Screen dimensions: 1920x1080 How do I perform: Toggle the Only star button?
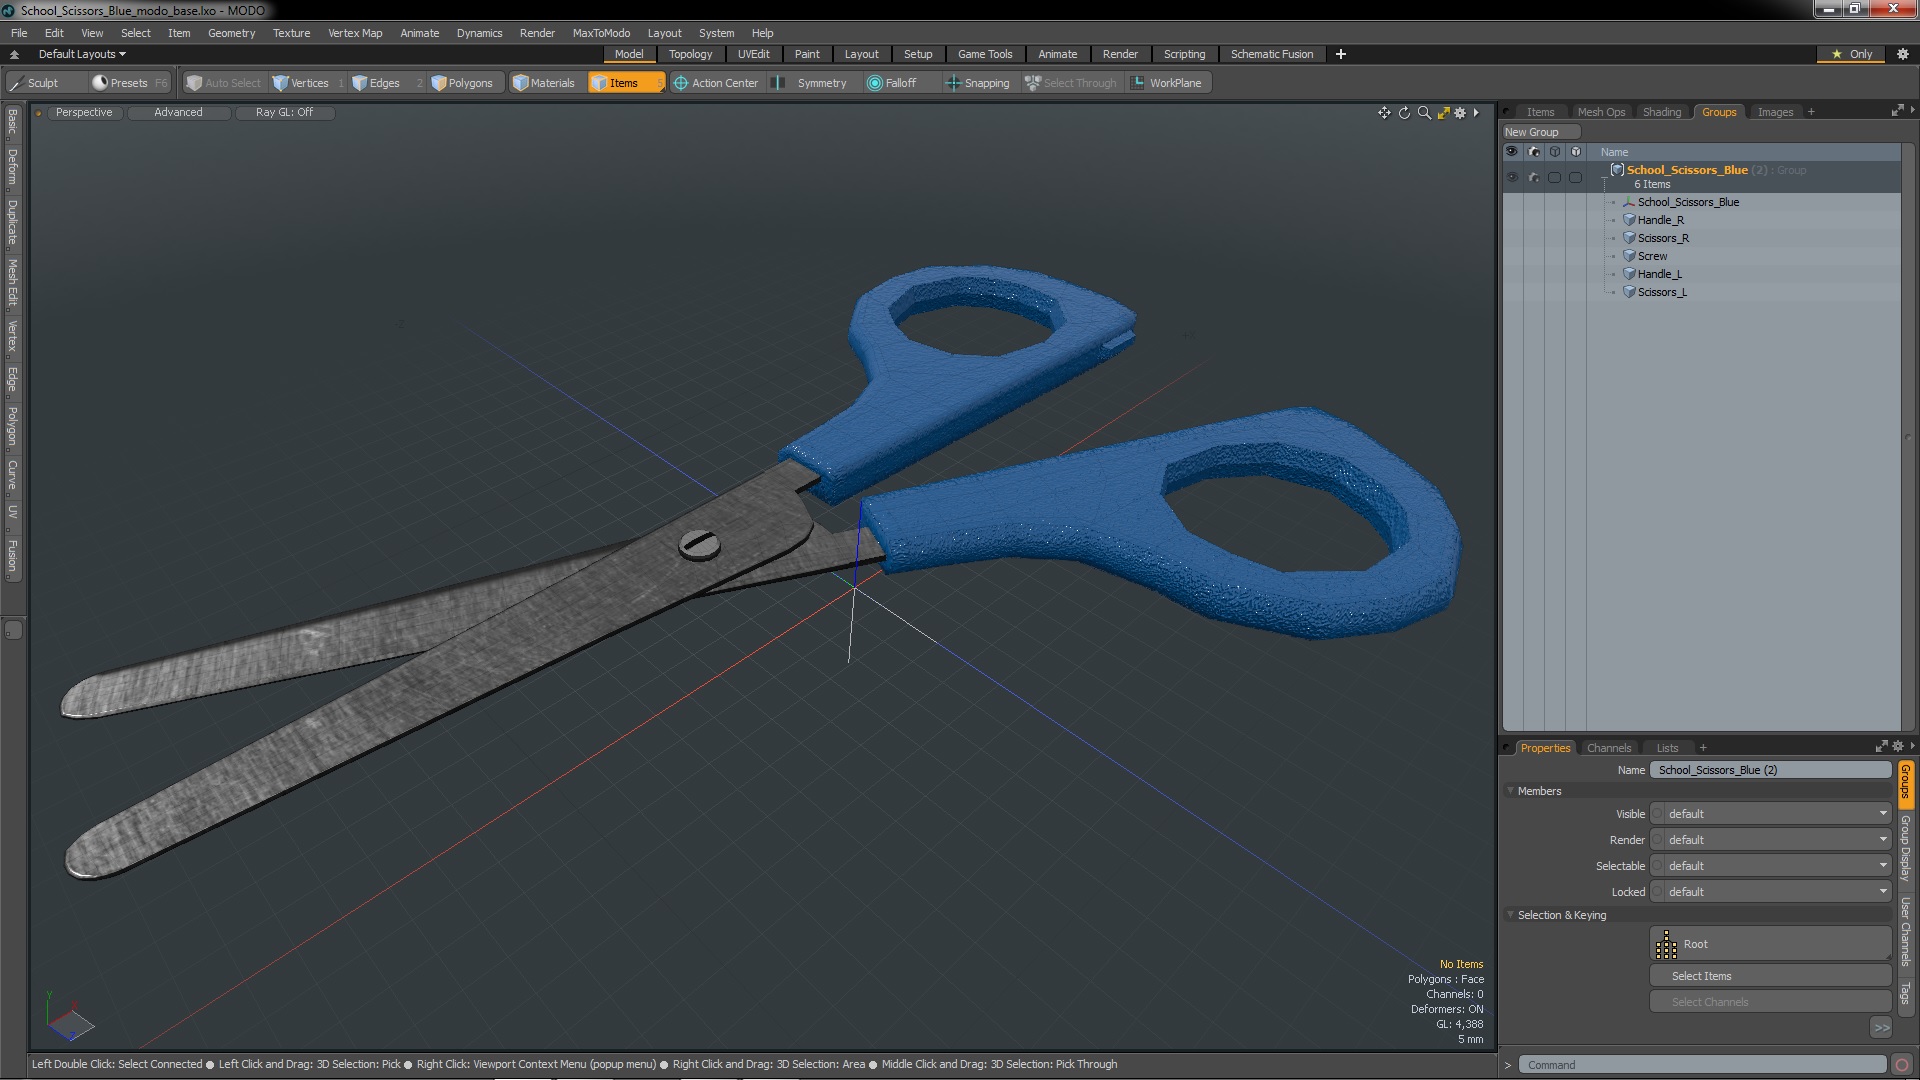click(x=1850, y=54)
